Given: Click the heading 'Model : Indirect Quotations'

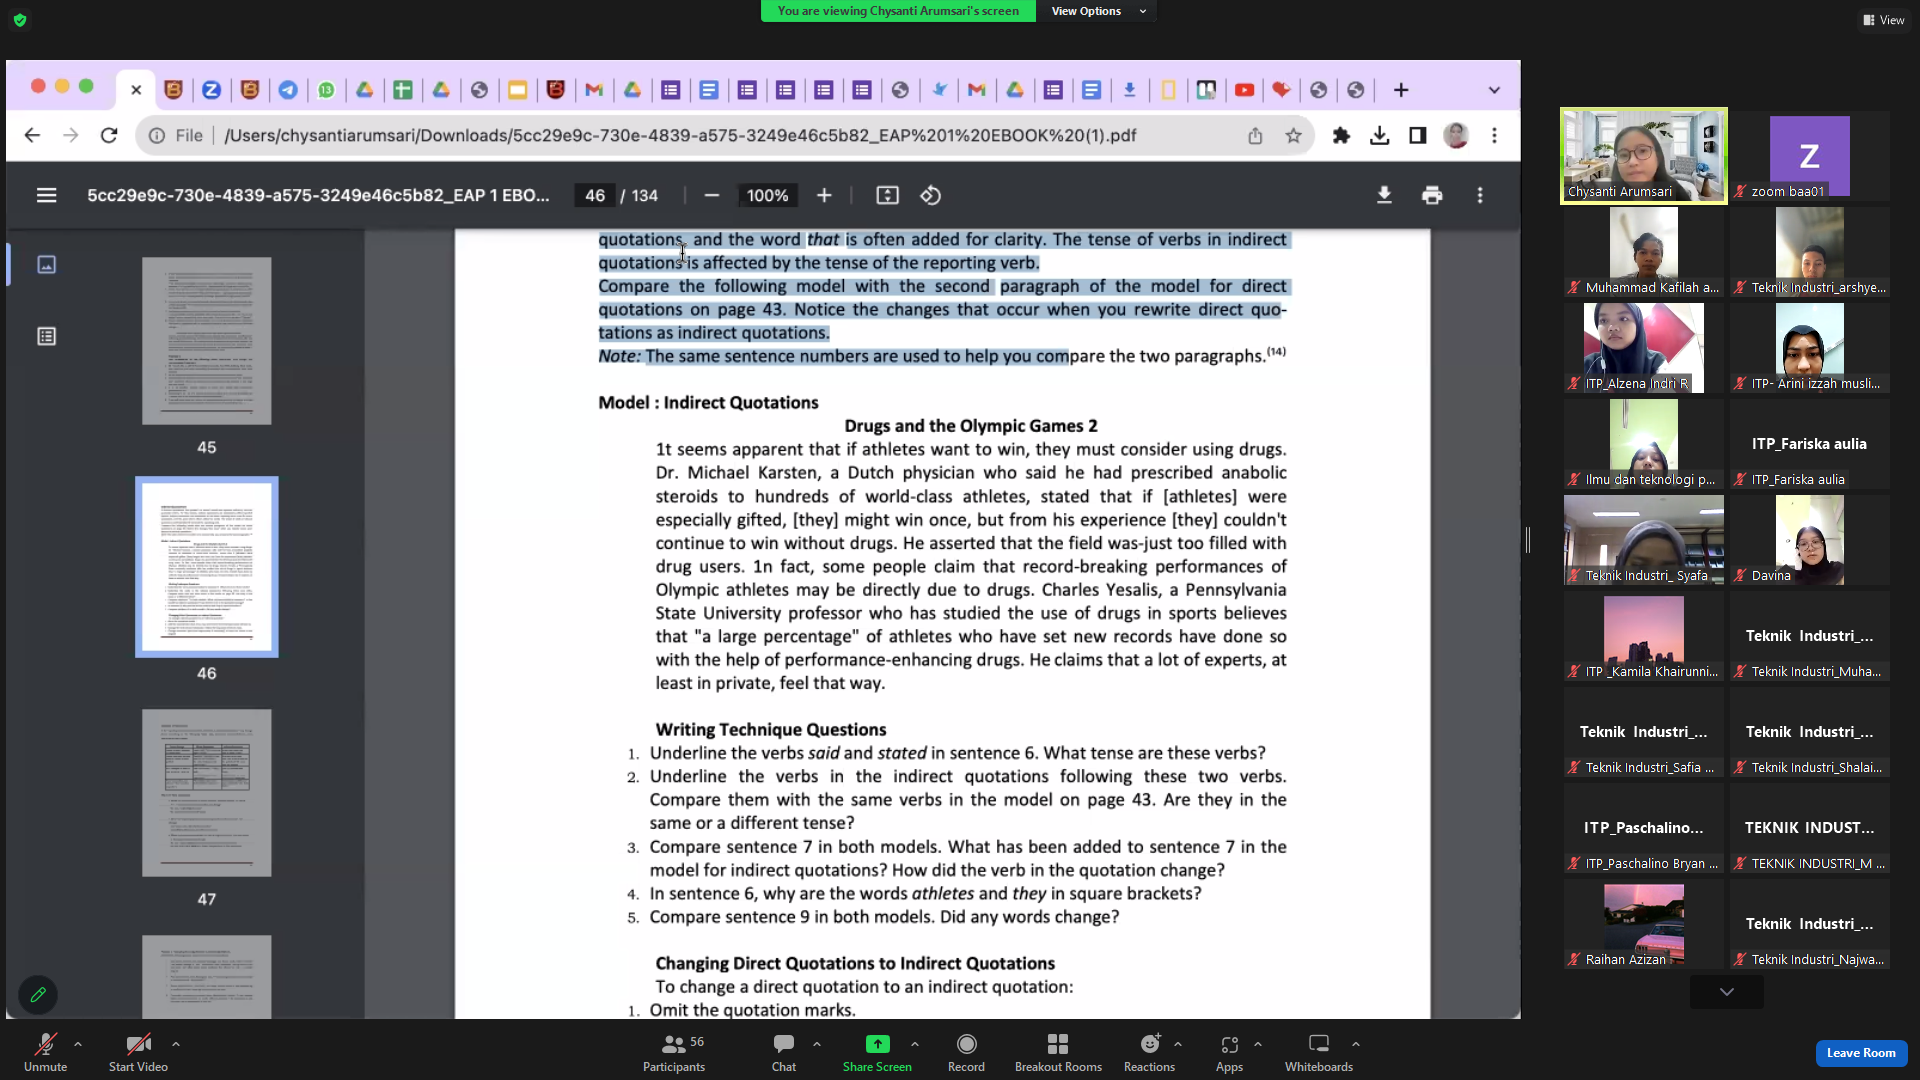Looking at the screenshot, I should point(708,402).
